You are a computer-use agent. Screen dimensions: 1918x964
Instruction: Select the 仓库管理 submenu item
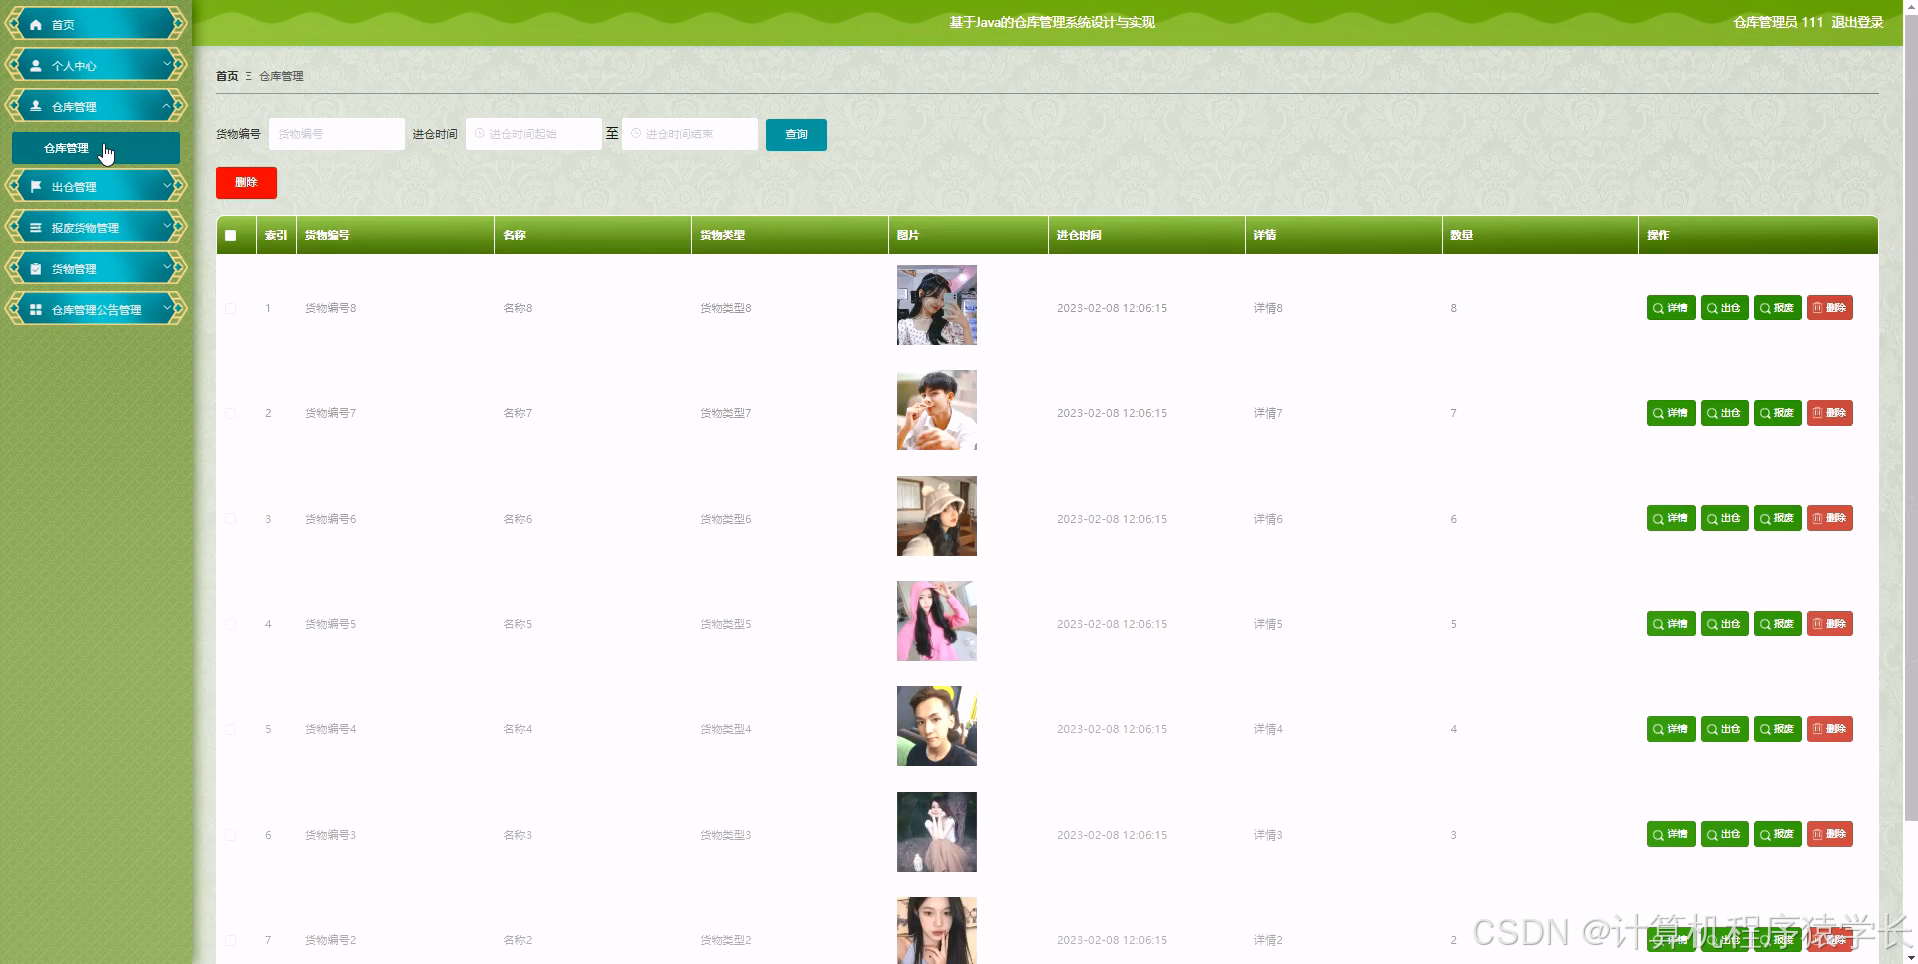pos(96,148)
